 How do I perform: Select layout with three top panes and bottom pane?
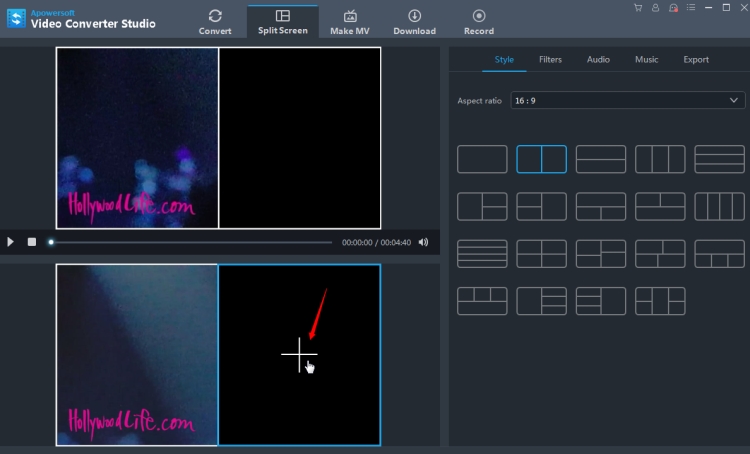(482, 301)
